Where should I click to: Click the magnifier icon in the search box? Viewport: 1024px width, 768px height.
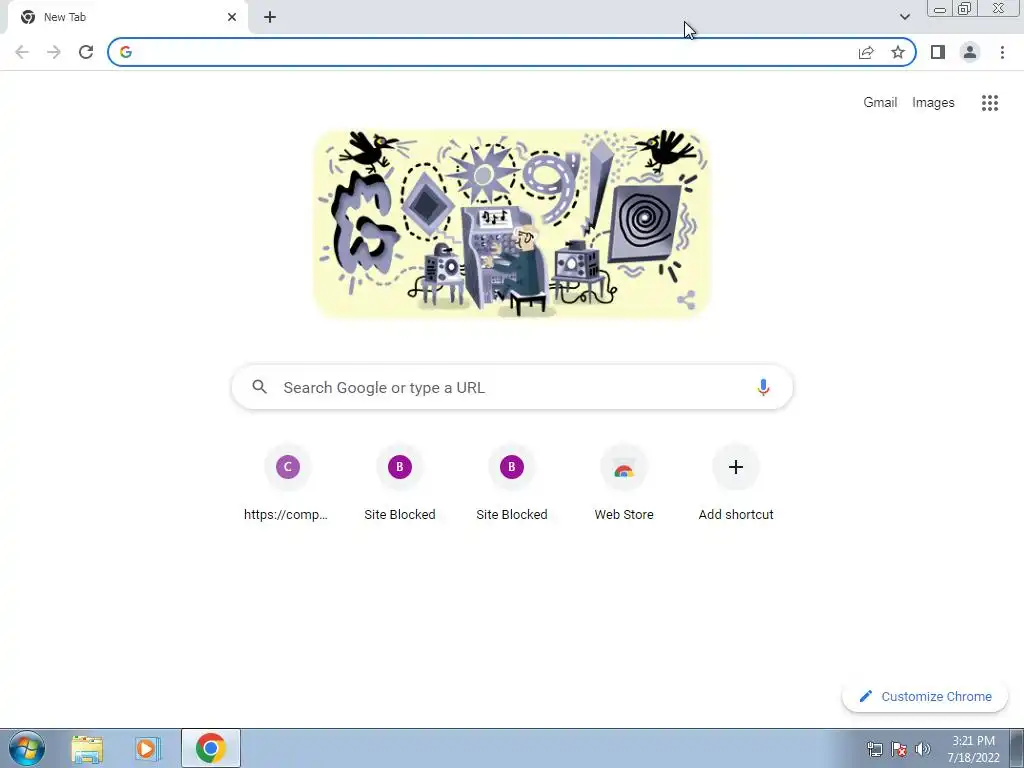tap(259, 387)
